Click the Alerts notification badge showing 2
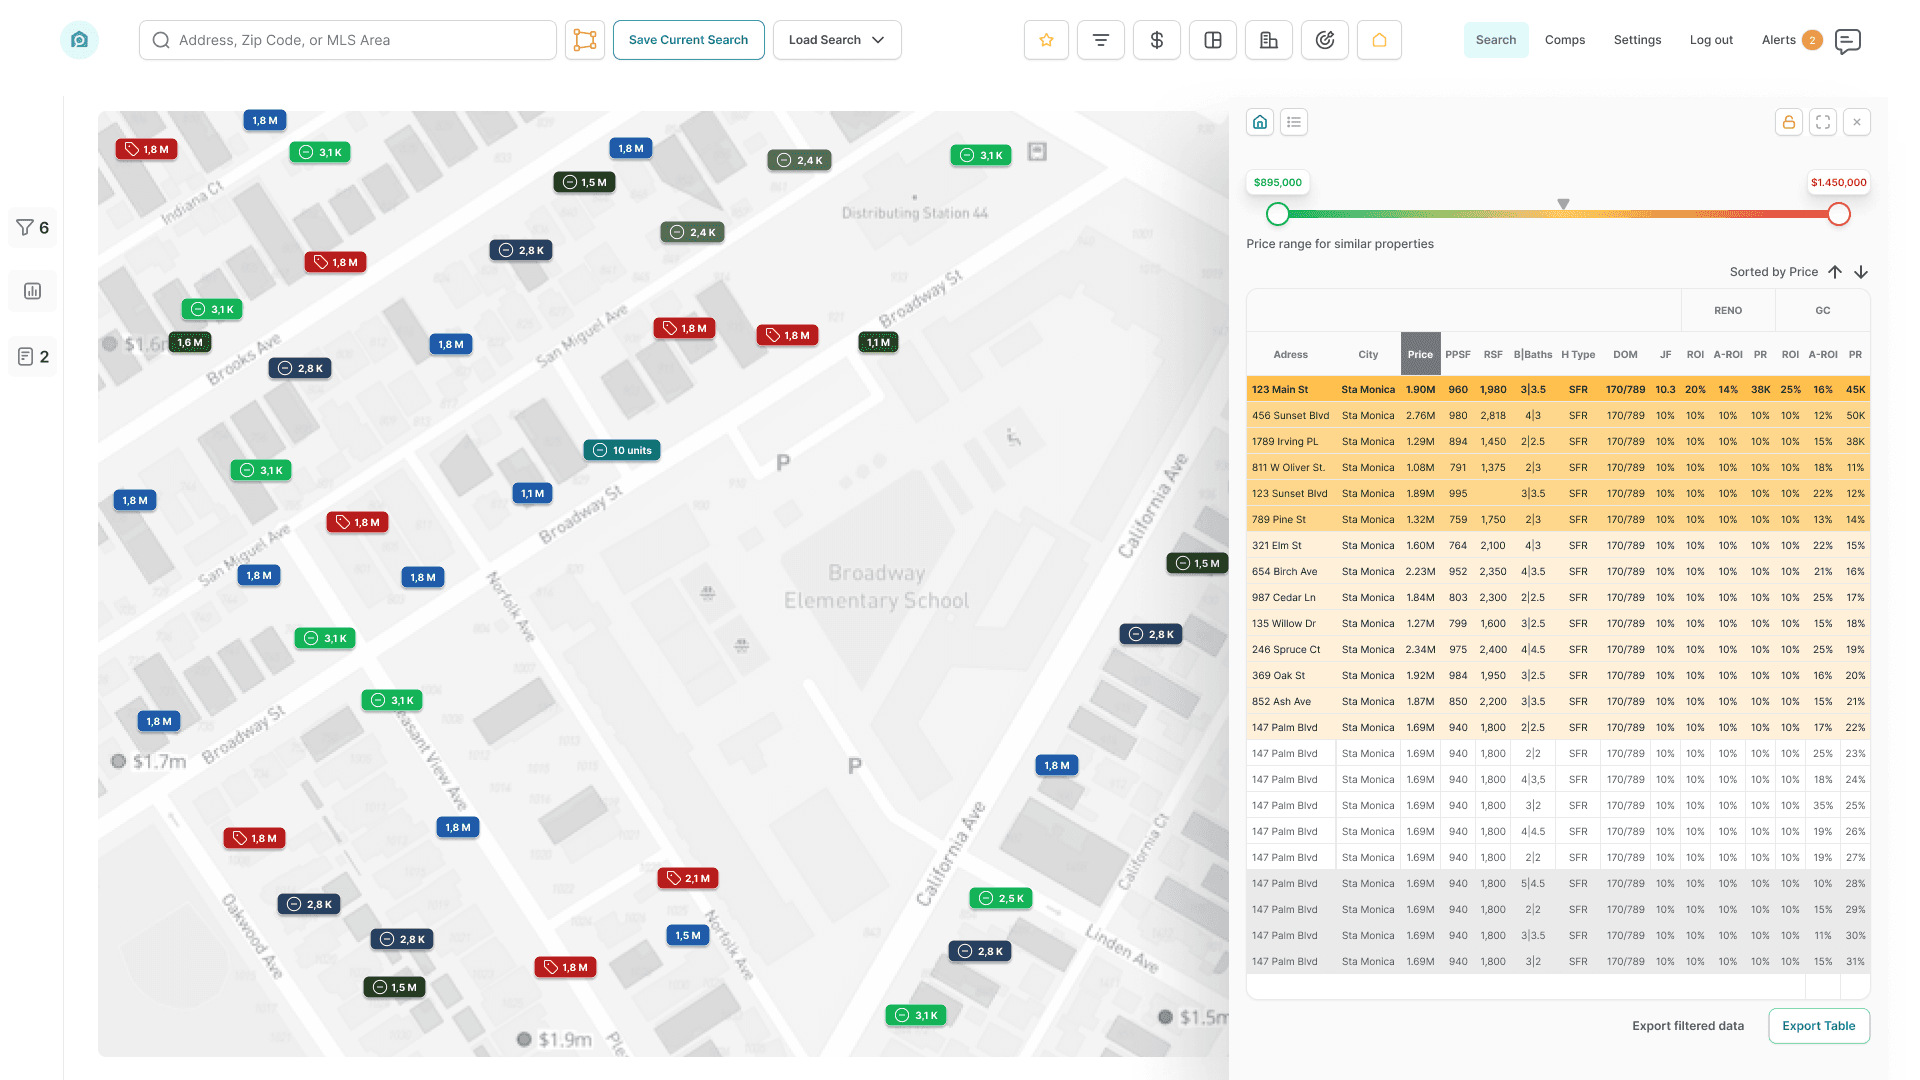Viewport: 1920px width, 1080px height. pos(1812,40)
